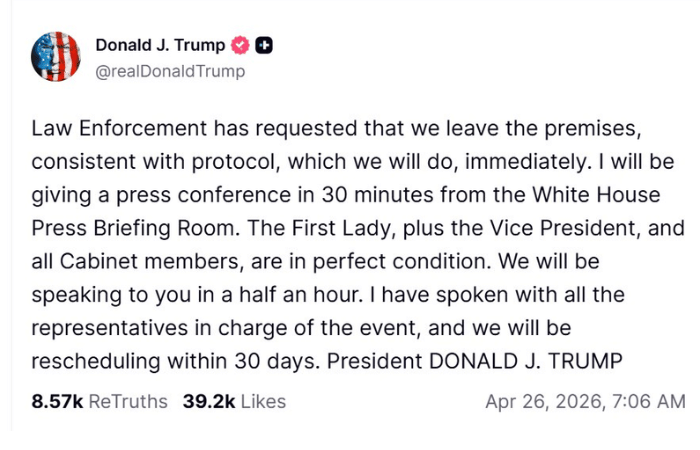Click the black plus badge icon
Screen dimensions: 700x450
(x=264, y=45)
